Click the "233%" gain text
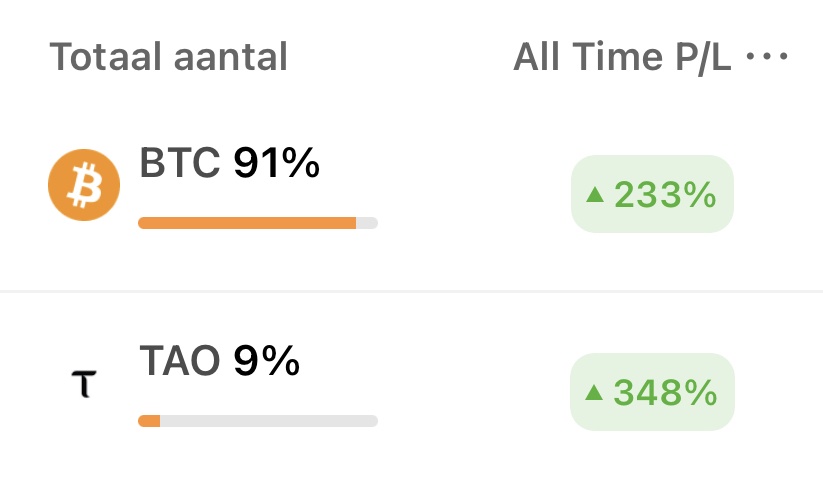The width and height of the screenshot is (823, 482). (x=666, y=195)
